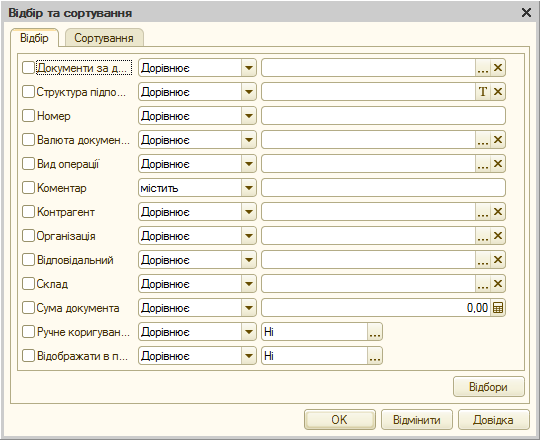This screenshot has height=440, width=540.
Task: Clear the Документи за д... value field
Action: (498, 68)
